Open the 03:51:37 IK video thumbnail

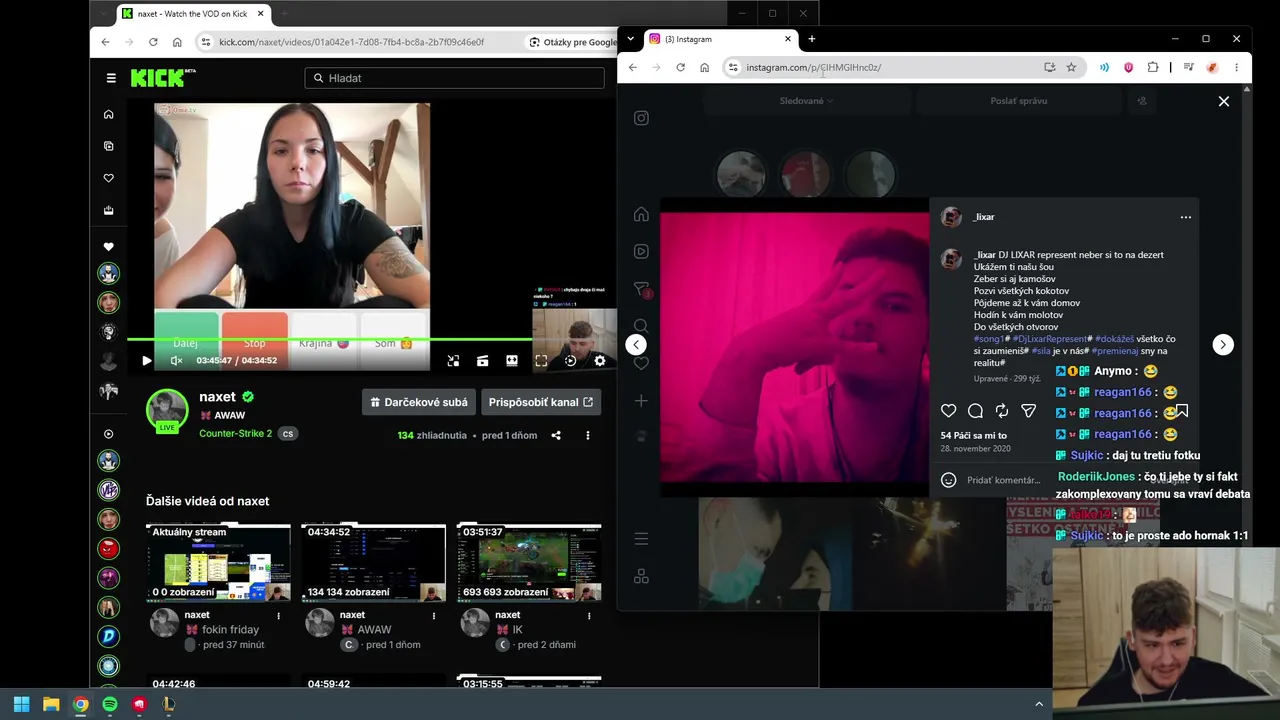(529, 562)
